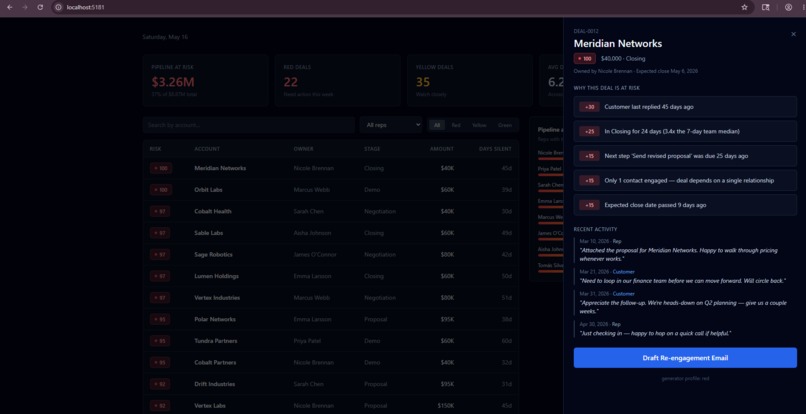Reload the page with the refresh icon
This screenshot has height=414, width=806.
(40, 7)
